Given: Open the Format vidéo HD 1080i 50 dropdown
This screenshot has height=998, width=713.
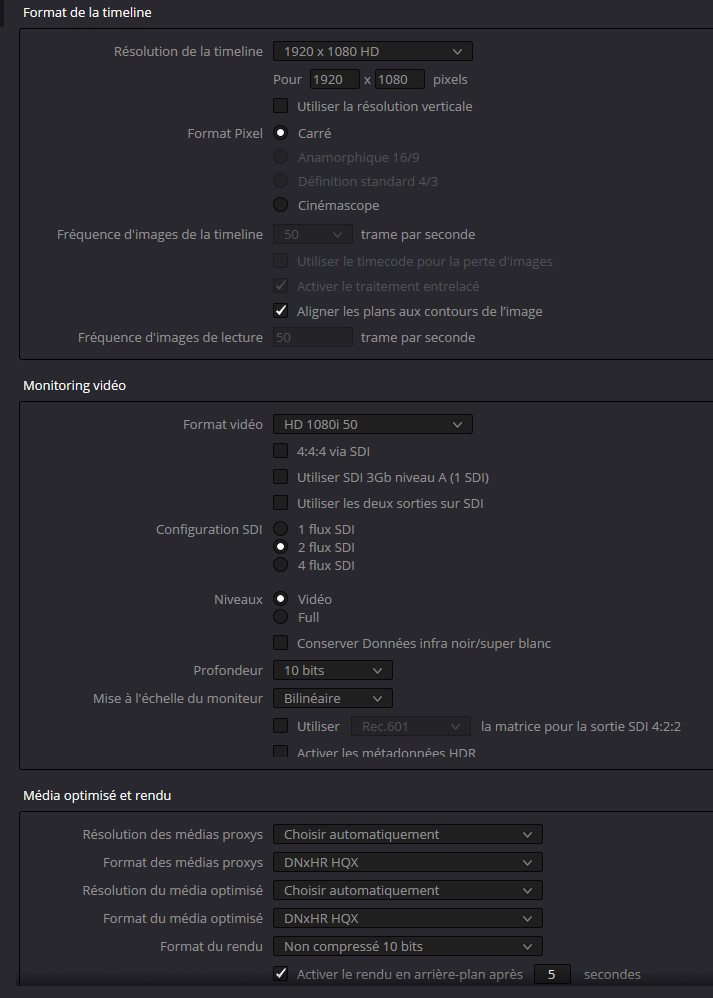Looking at the screenshot, I should [372, 424].
